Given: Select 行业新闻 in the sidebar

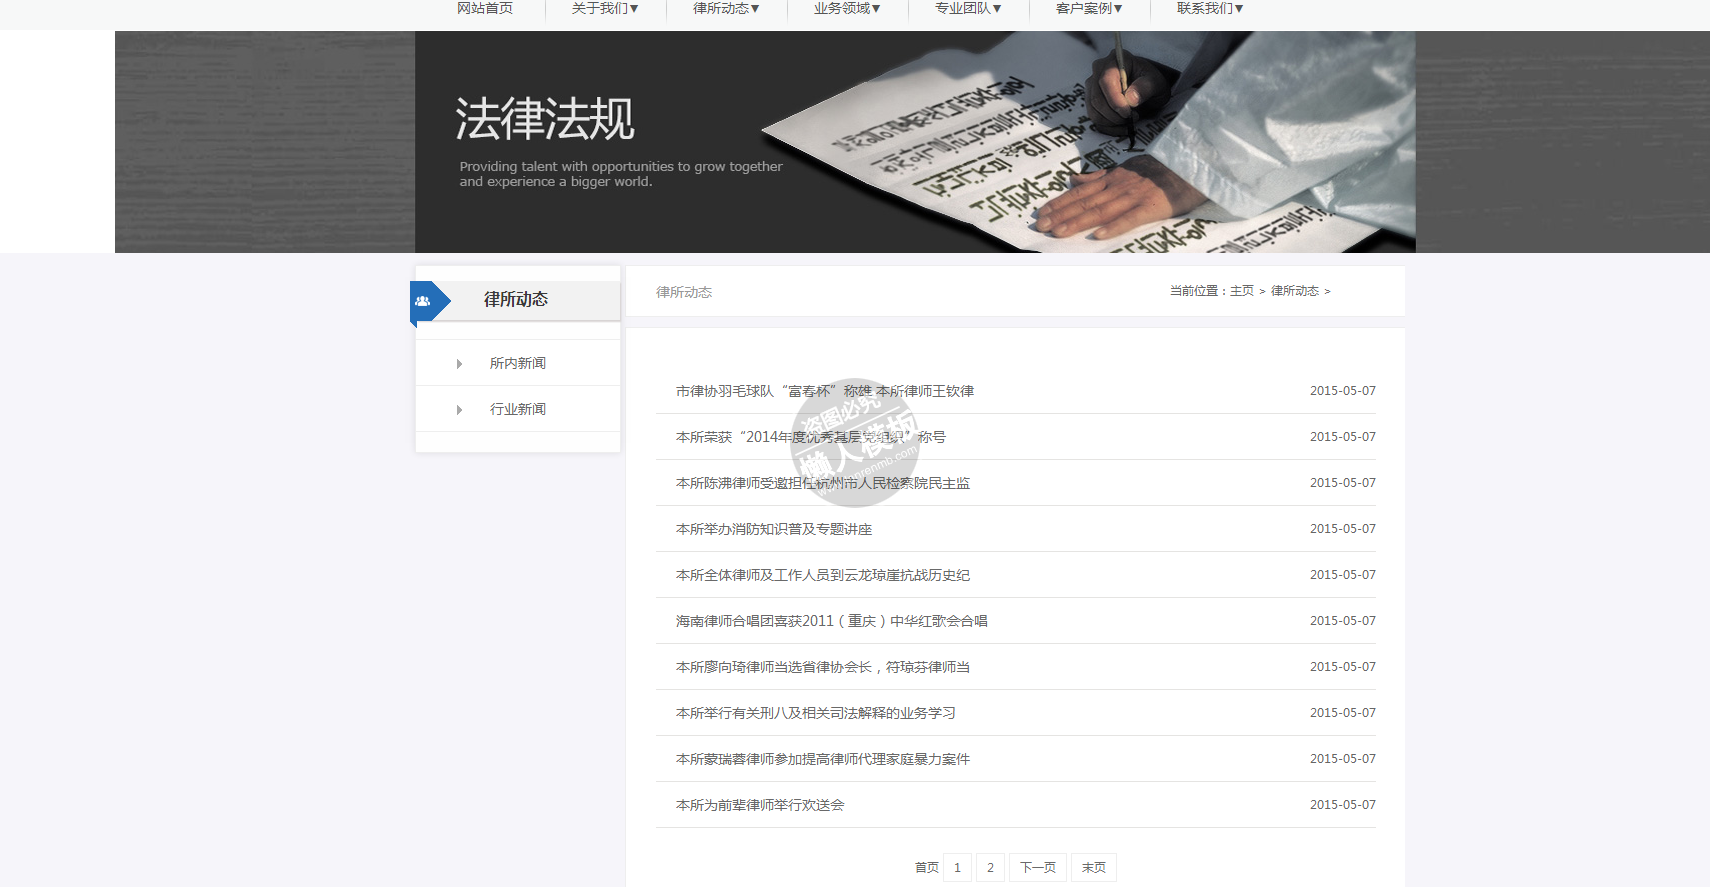Looking at the screenshot, I should 518,410.
